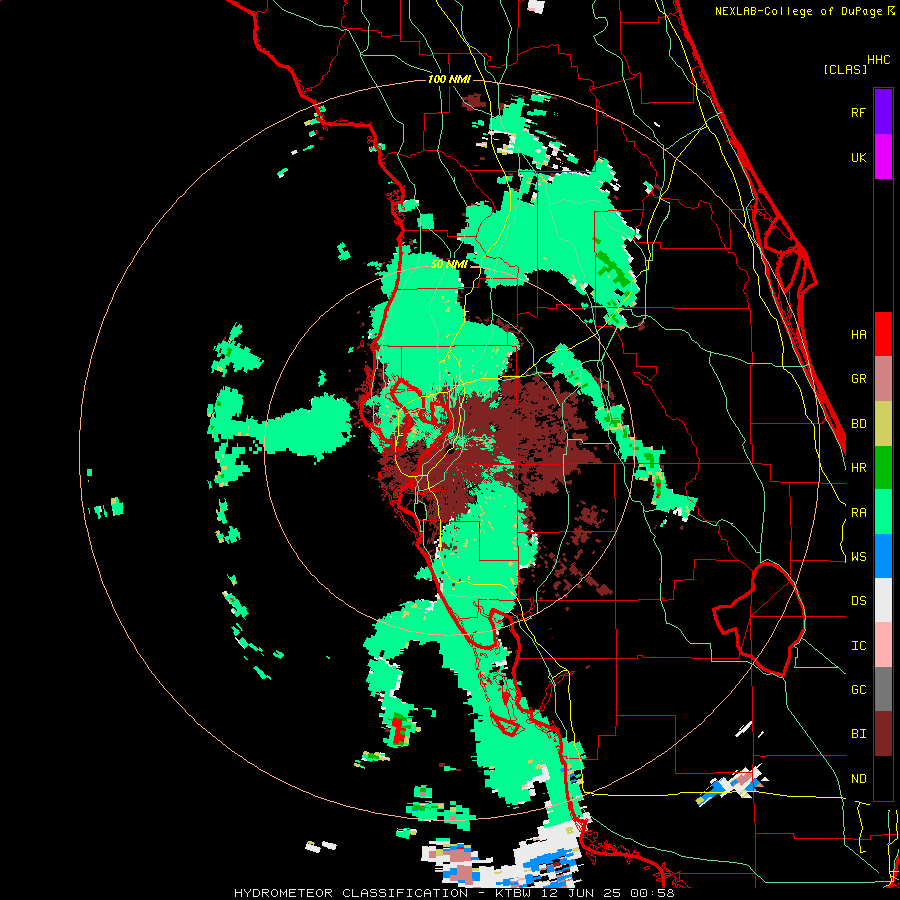Viewport: 900px width, 900px height.
Task: Click the 'NEXLAB-College of DuPage' credit text
Action: pos(799,11)
